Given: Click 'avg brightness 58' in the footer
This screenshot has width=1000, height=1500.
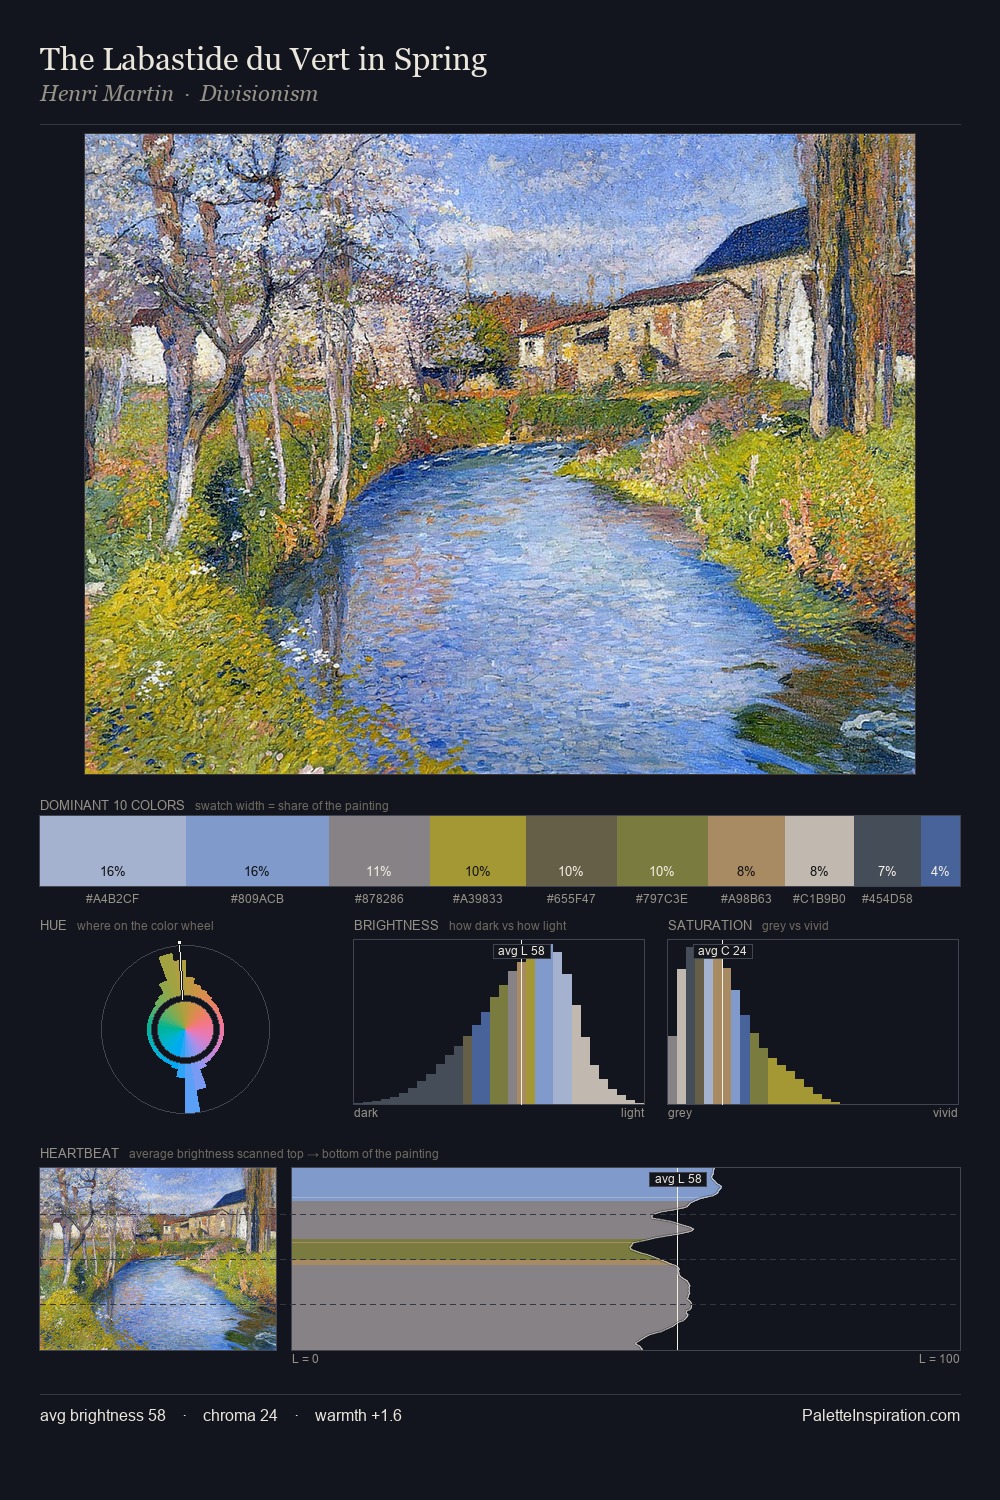Looking at the screenshot, I should 103,1415.
